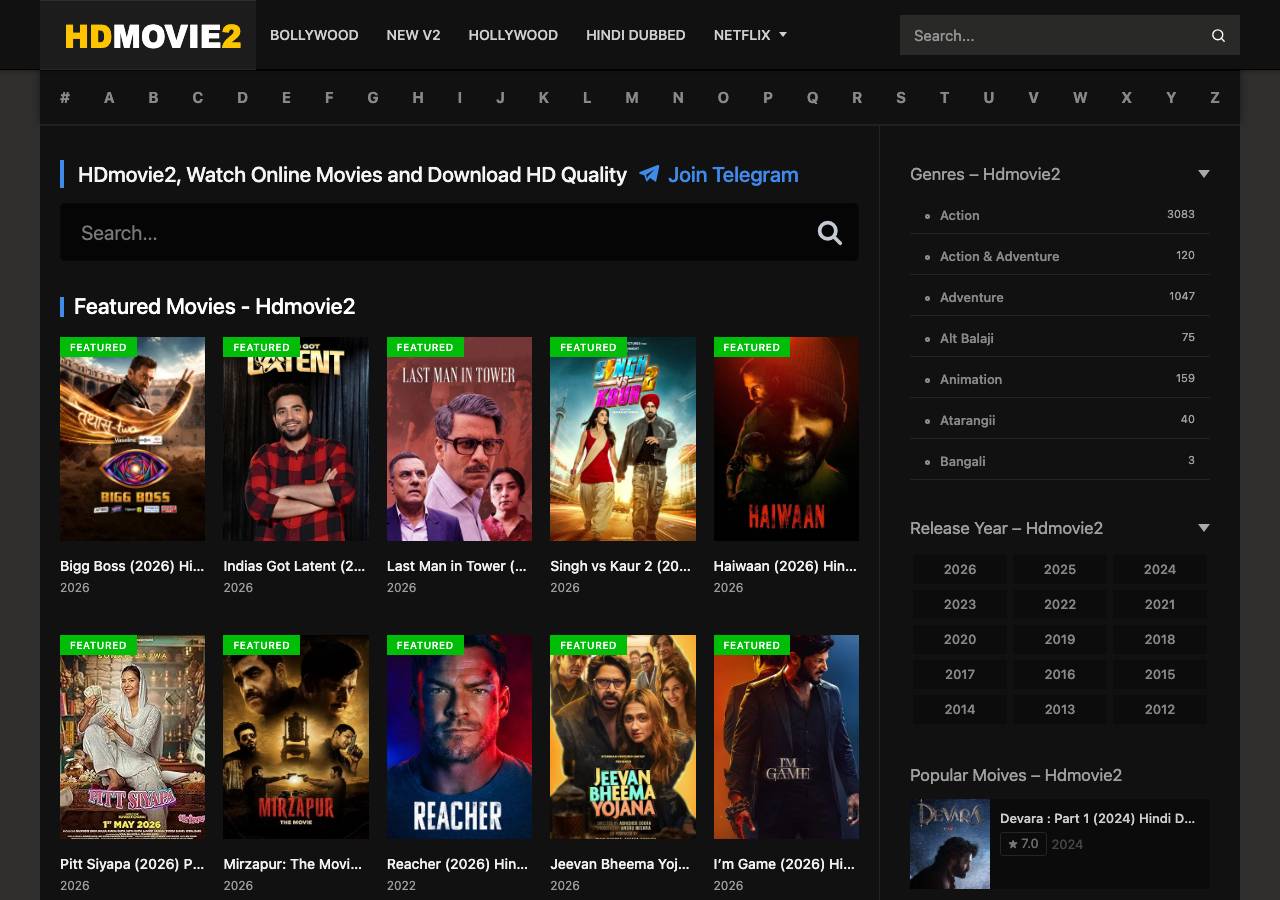Open the Jeevan Bheema Yojana poster
The width and height of the screenshot is (1280, 900).
[623, 737]
